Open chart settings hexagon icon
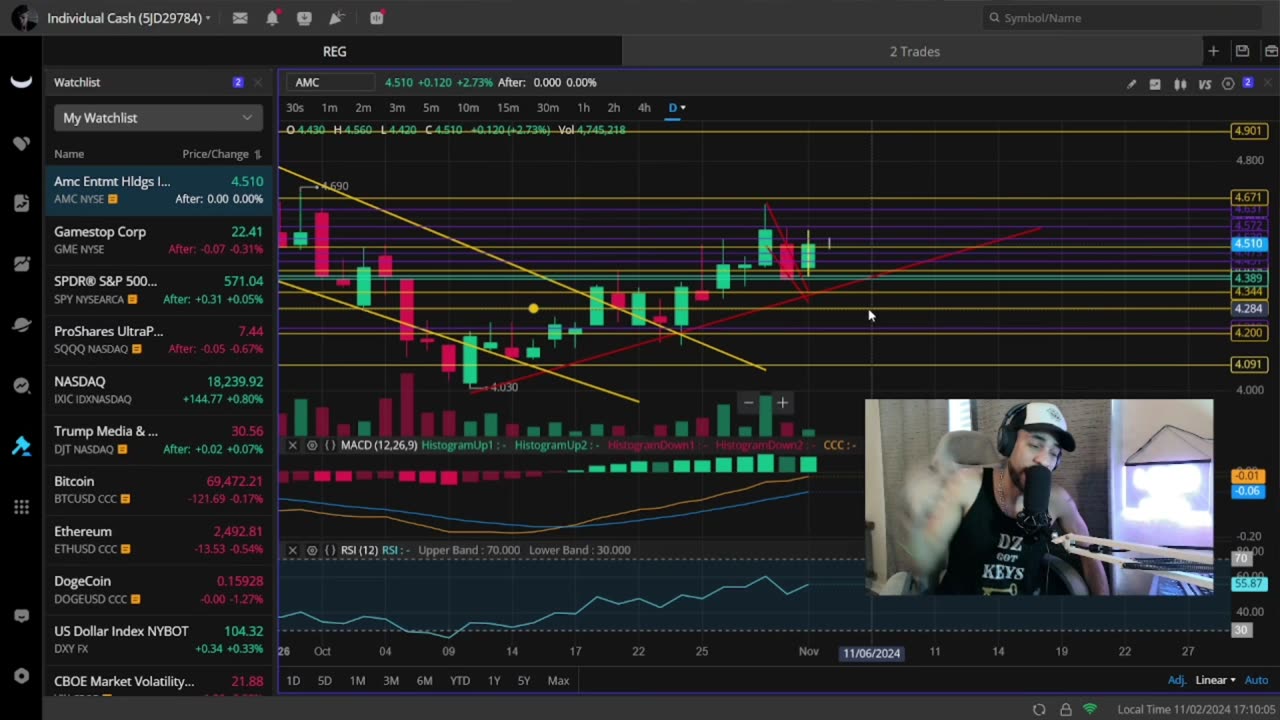 [1228, 84]
